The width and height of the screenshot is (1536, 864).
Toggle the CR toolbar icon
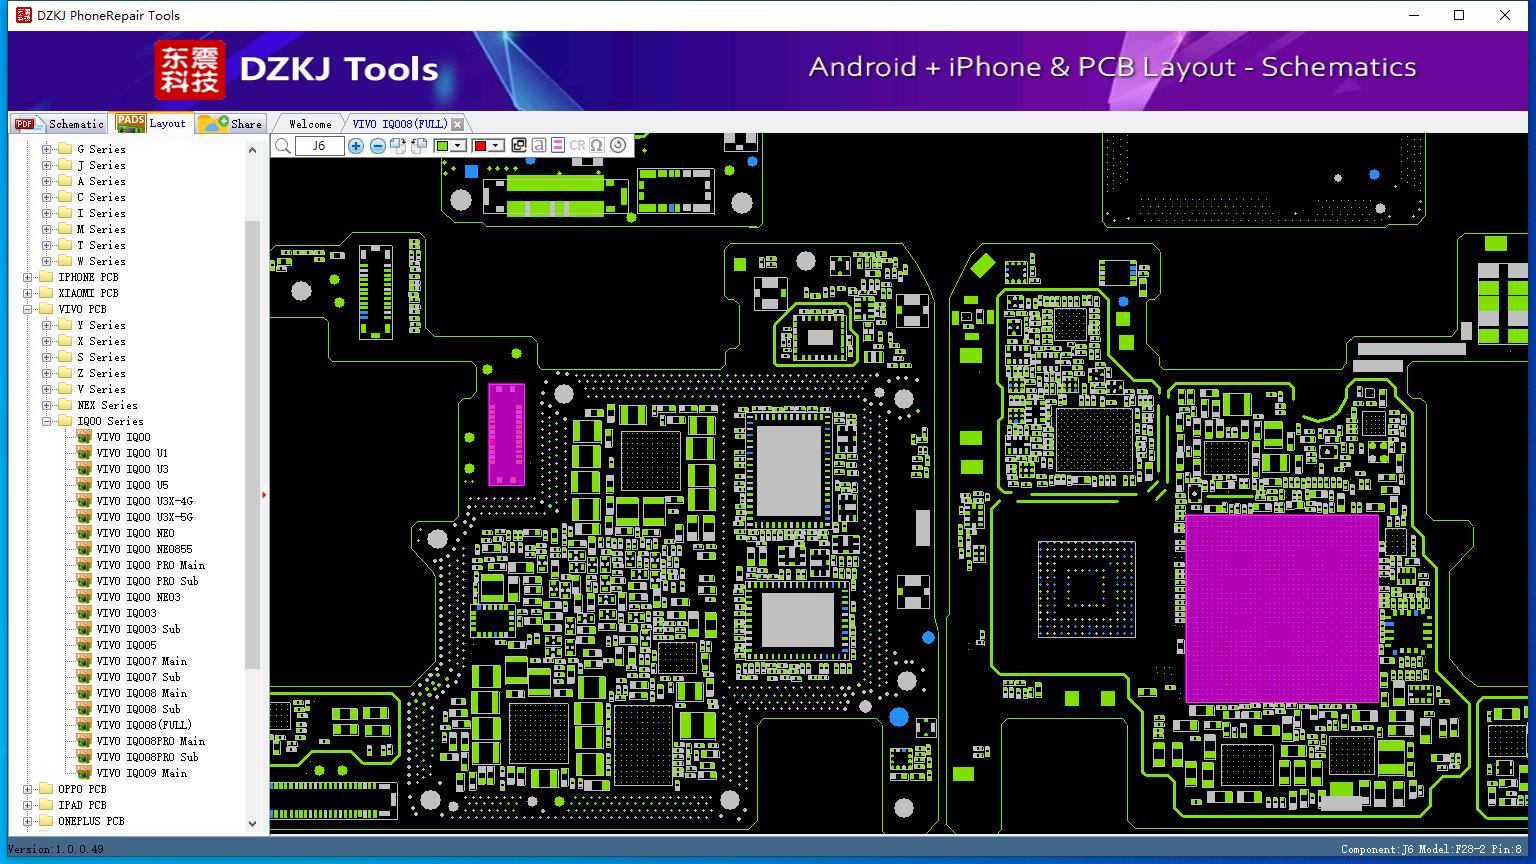coord(577,146)
